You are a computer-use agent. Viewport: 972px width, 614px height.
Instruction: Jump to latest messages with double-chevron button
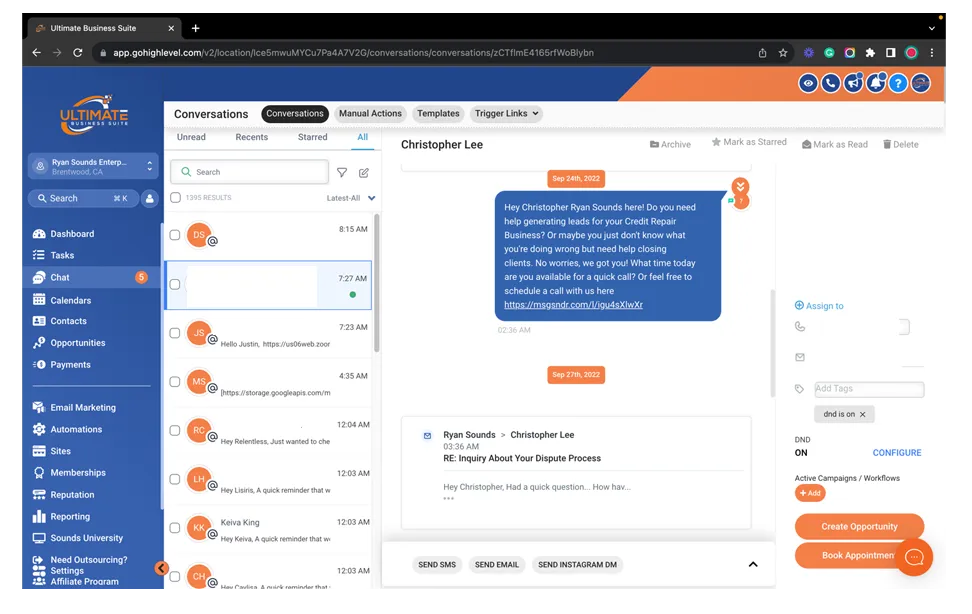point(740,186)
